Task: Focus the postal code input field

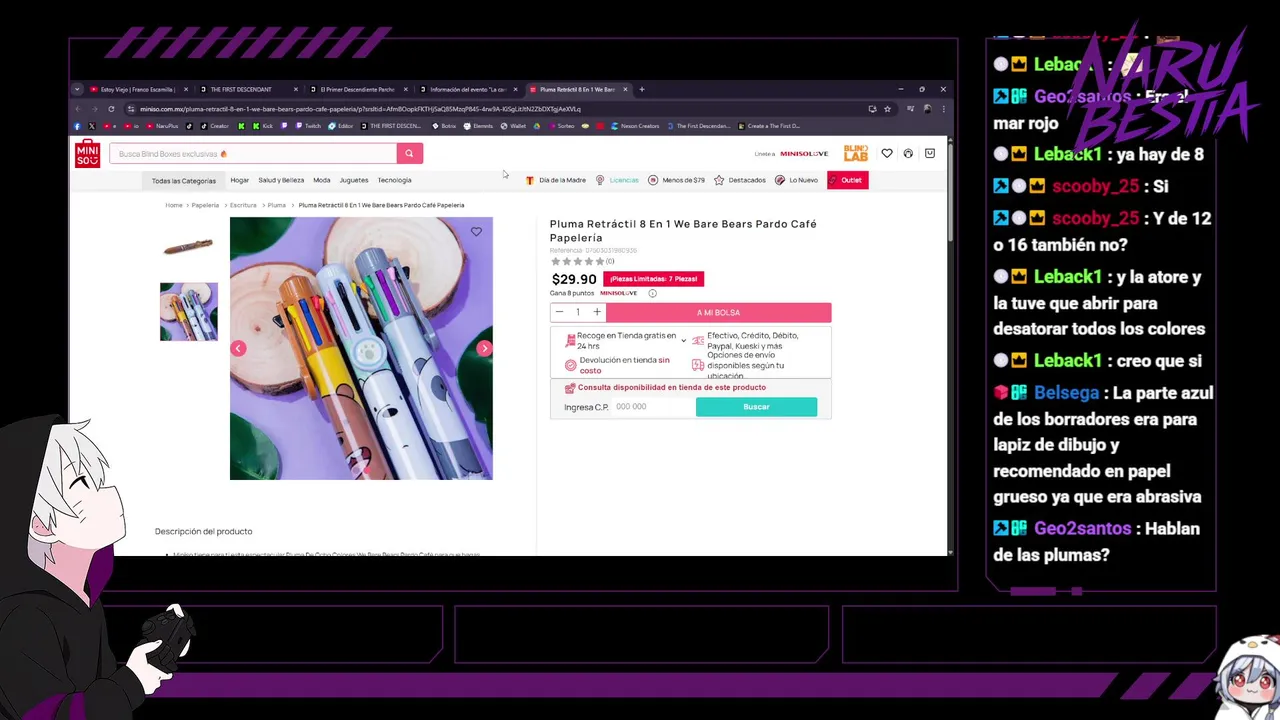Action: pyautogui.click(x=651, y=407)
